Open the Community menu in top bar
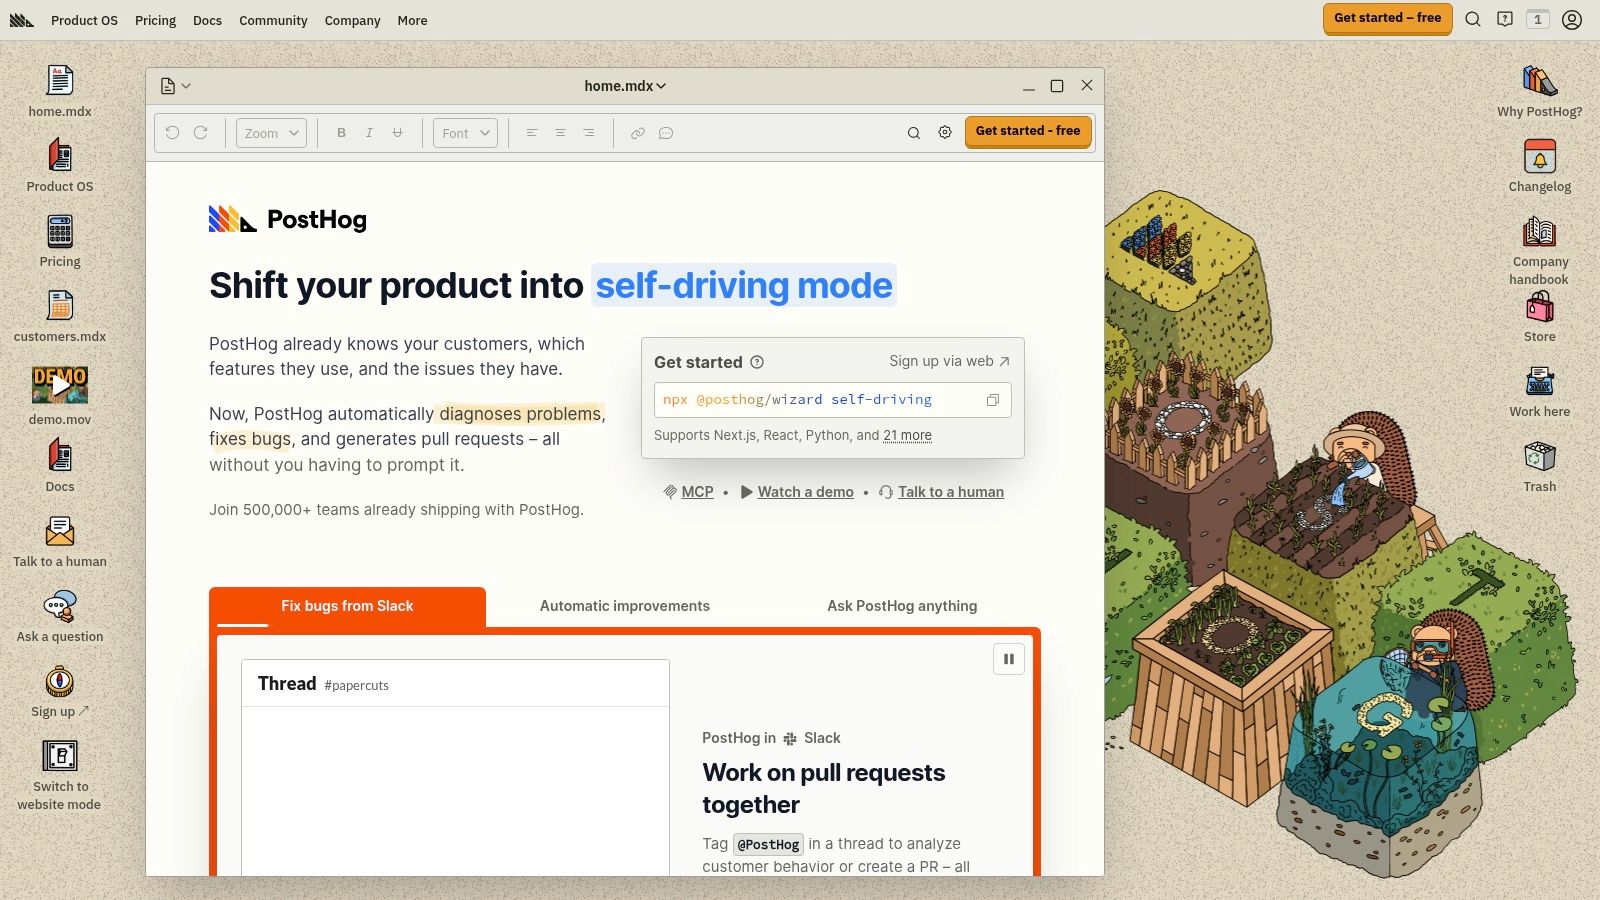1600x900 pixels. tap(273, 20)
